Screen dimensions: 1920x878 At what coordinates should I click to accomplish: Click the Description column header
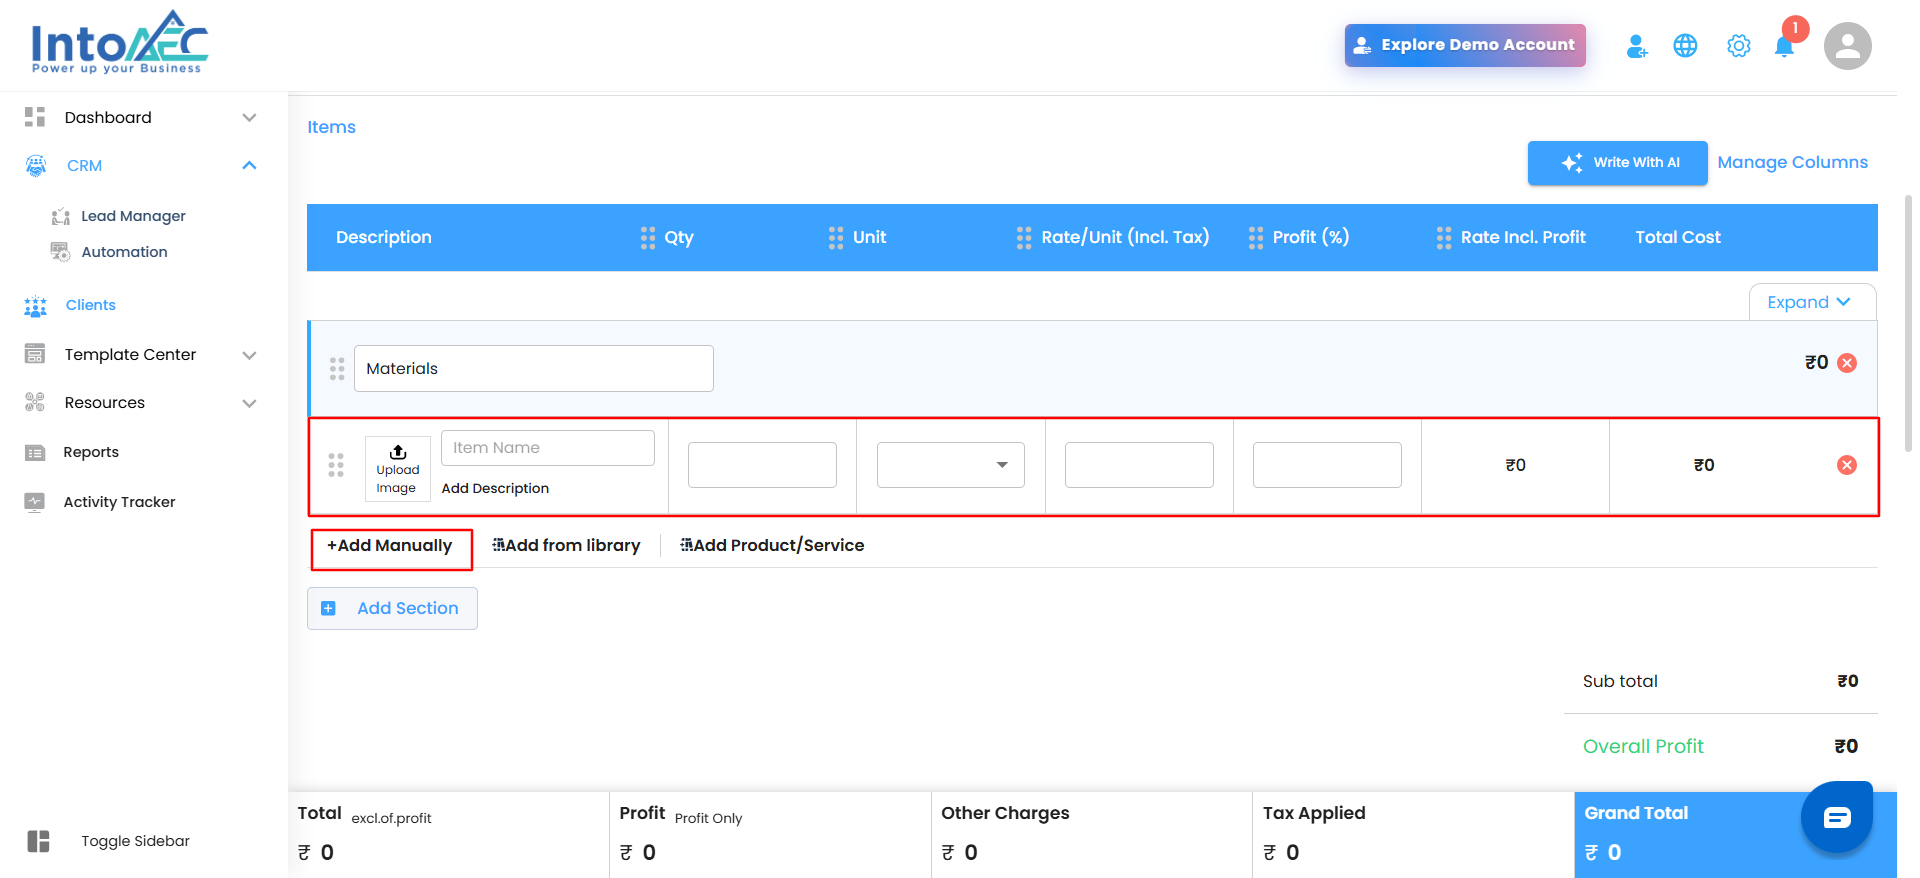[x=384, y=237]
